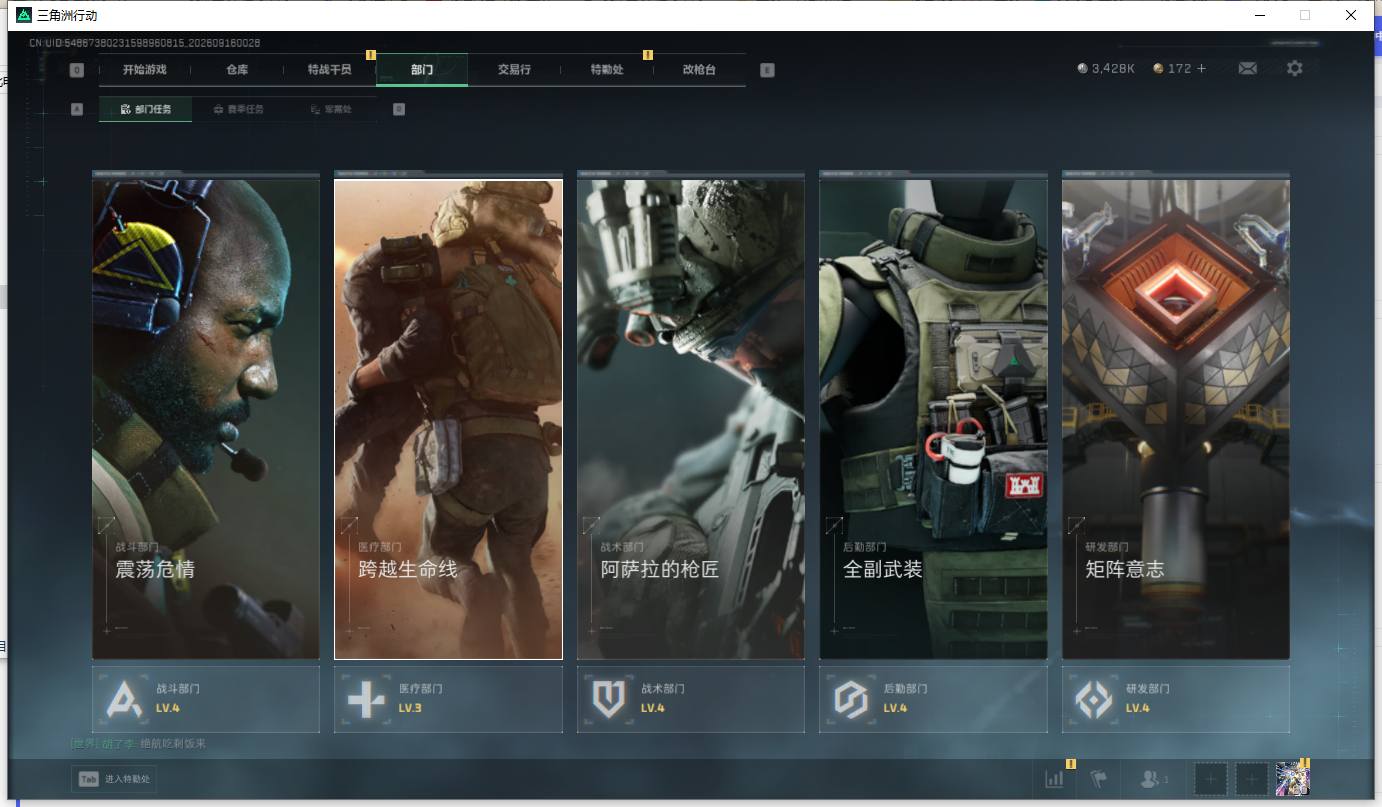Image resolution: width=1382 pixels, height=807 pixels.
Task: Click the 3,428K balance text
Action: [x=1113, y=69]
